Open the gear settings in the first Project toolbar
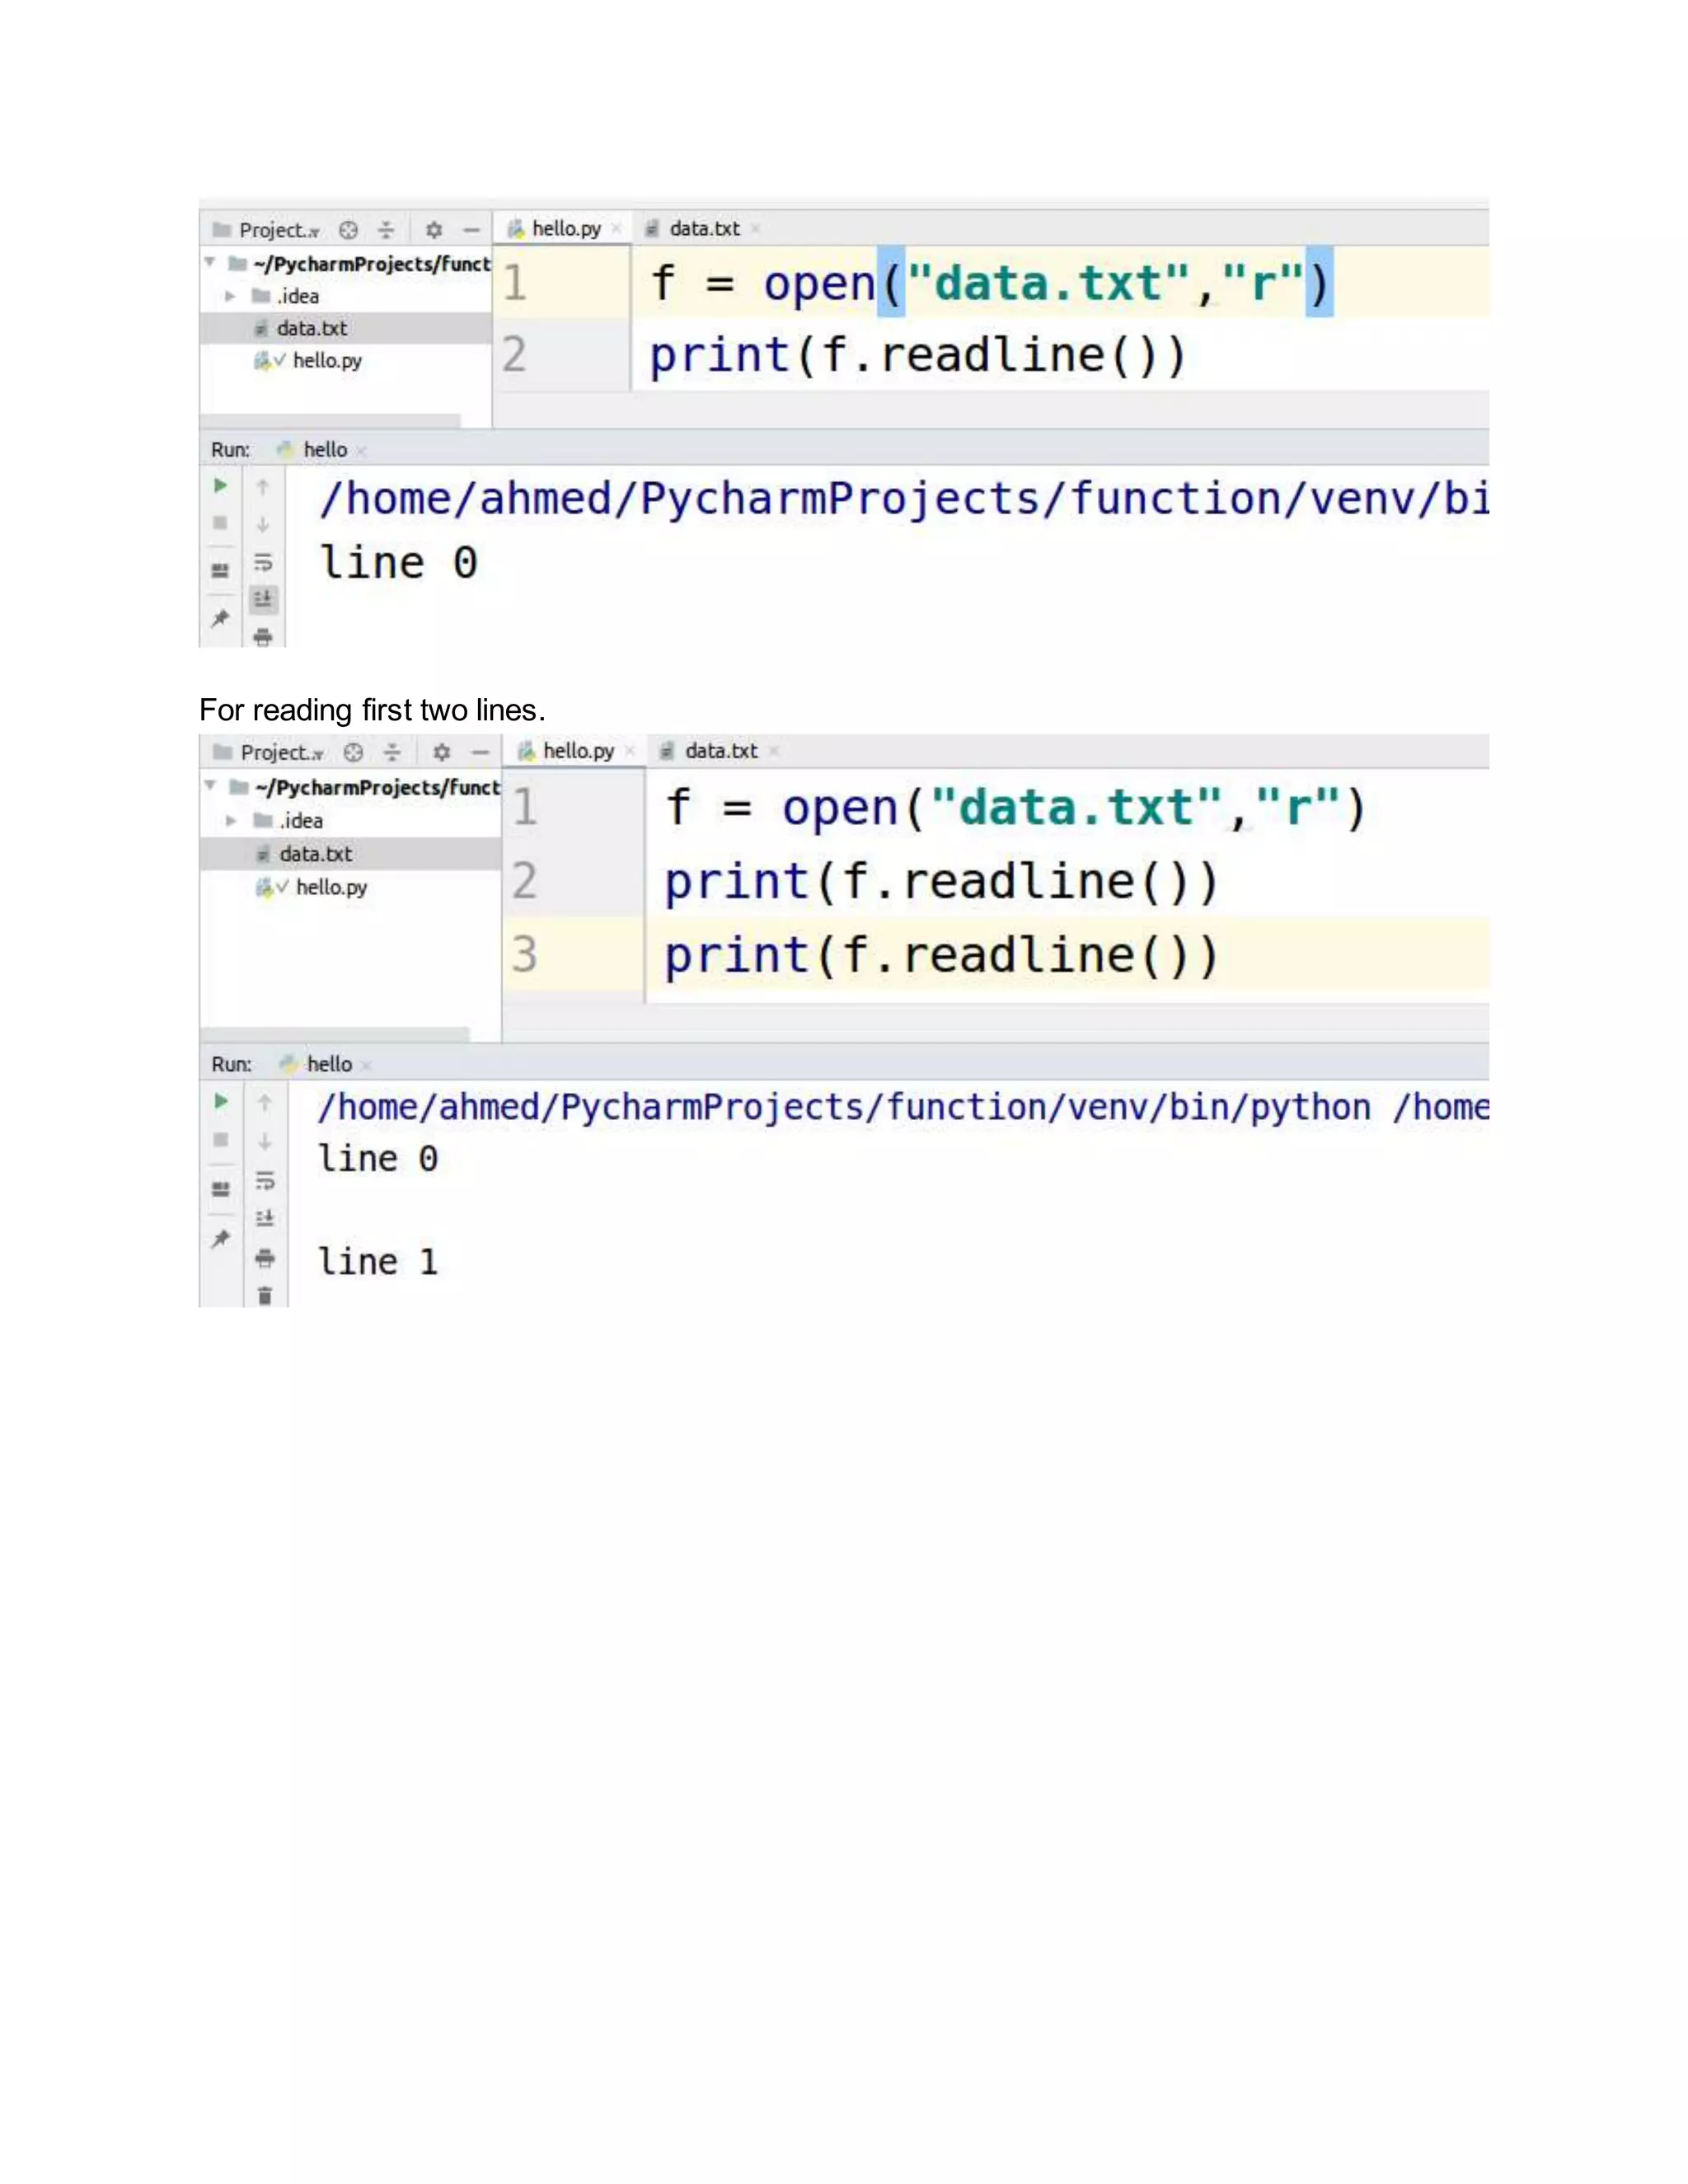Viewport: 1688px width, 2184px height. pyautogui.click(x=434, y=230)
